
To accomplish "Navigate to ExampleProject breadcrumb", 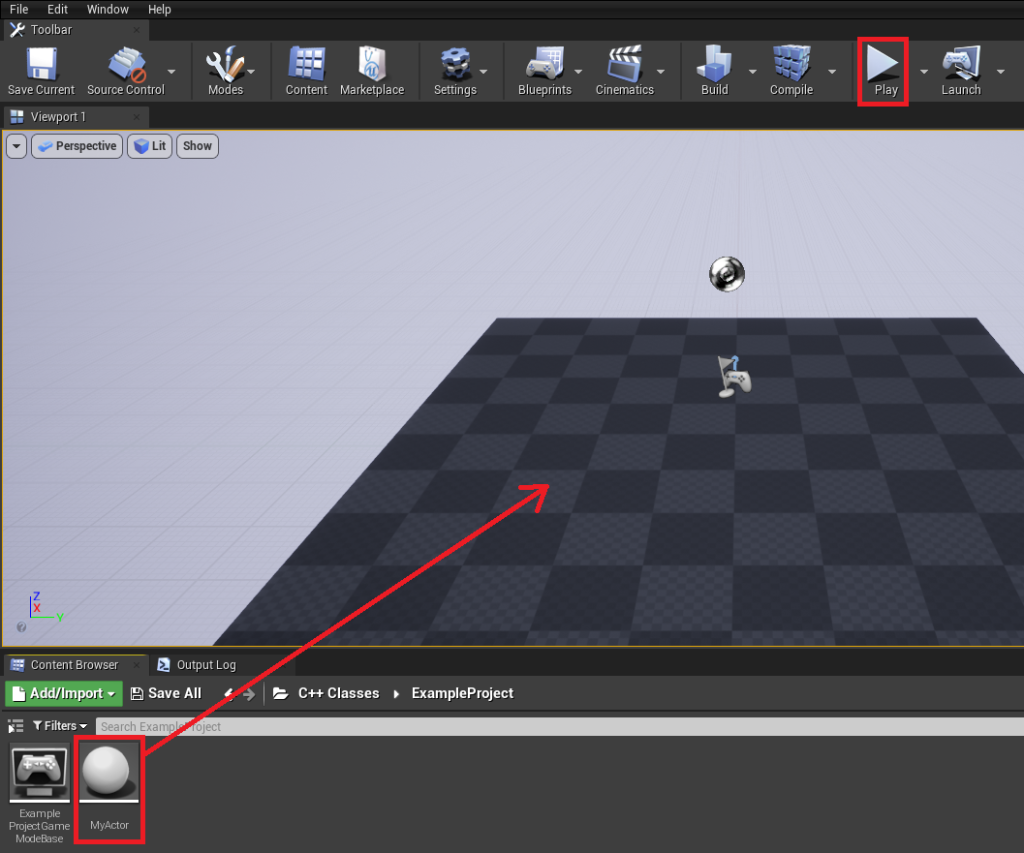I will pos(462,694).
